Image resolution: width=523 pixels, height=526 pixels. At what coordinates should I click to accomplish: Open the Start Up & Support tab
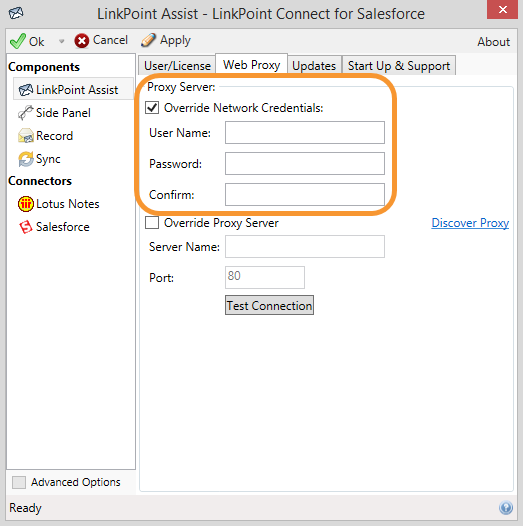399,65
